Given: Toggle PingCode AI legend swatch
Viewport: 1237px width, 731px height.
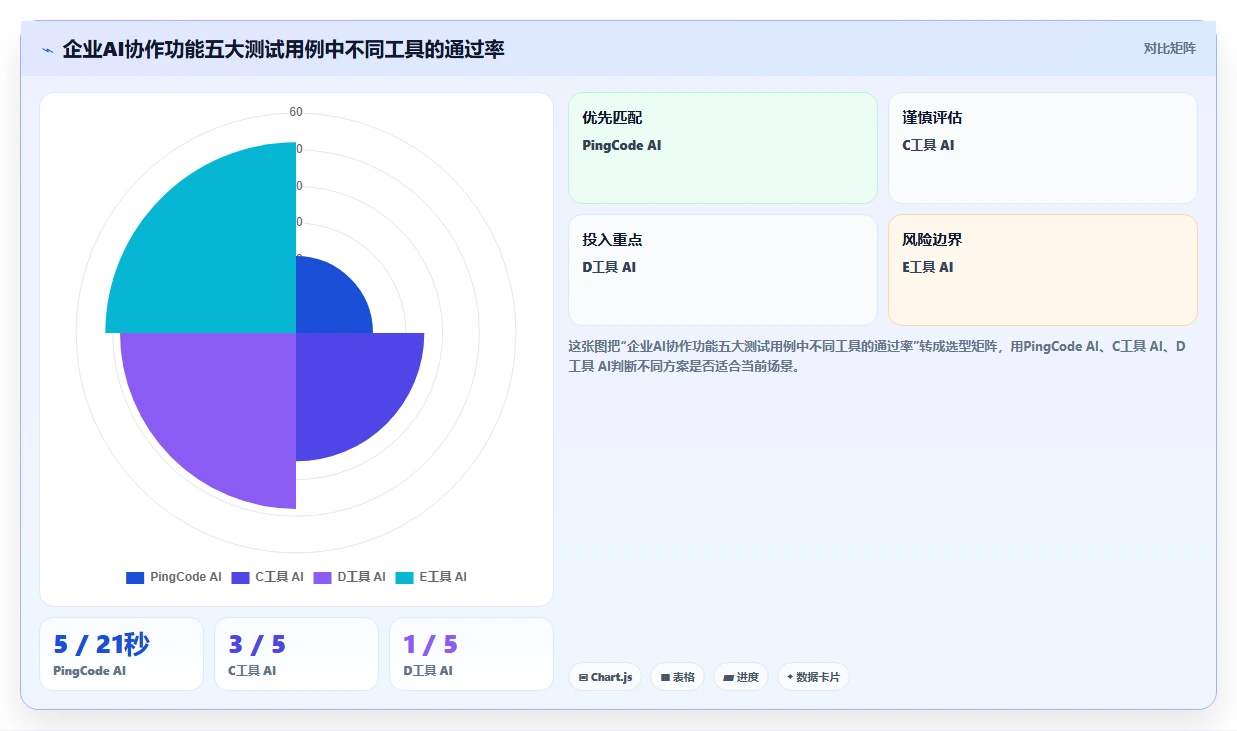Looking at the screenshot, I should [x=135, y=577].
